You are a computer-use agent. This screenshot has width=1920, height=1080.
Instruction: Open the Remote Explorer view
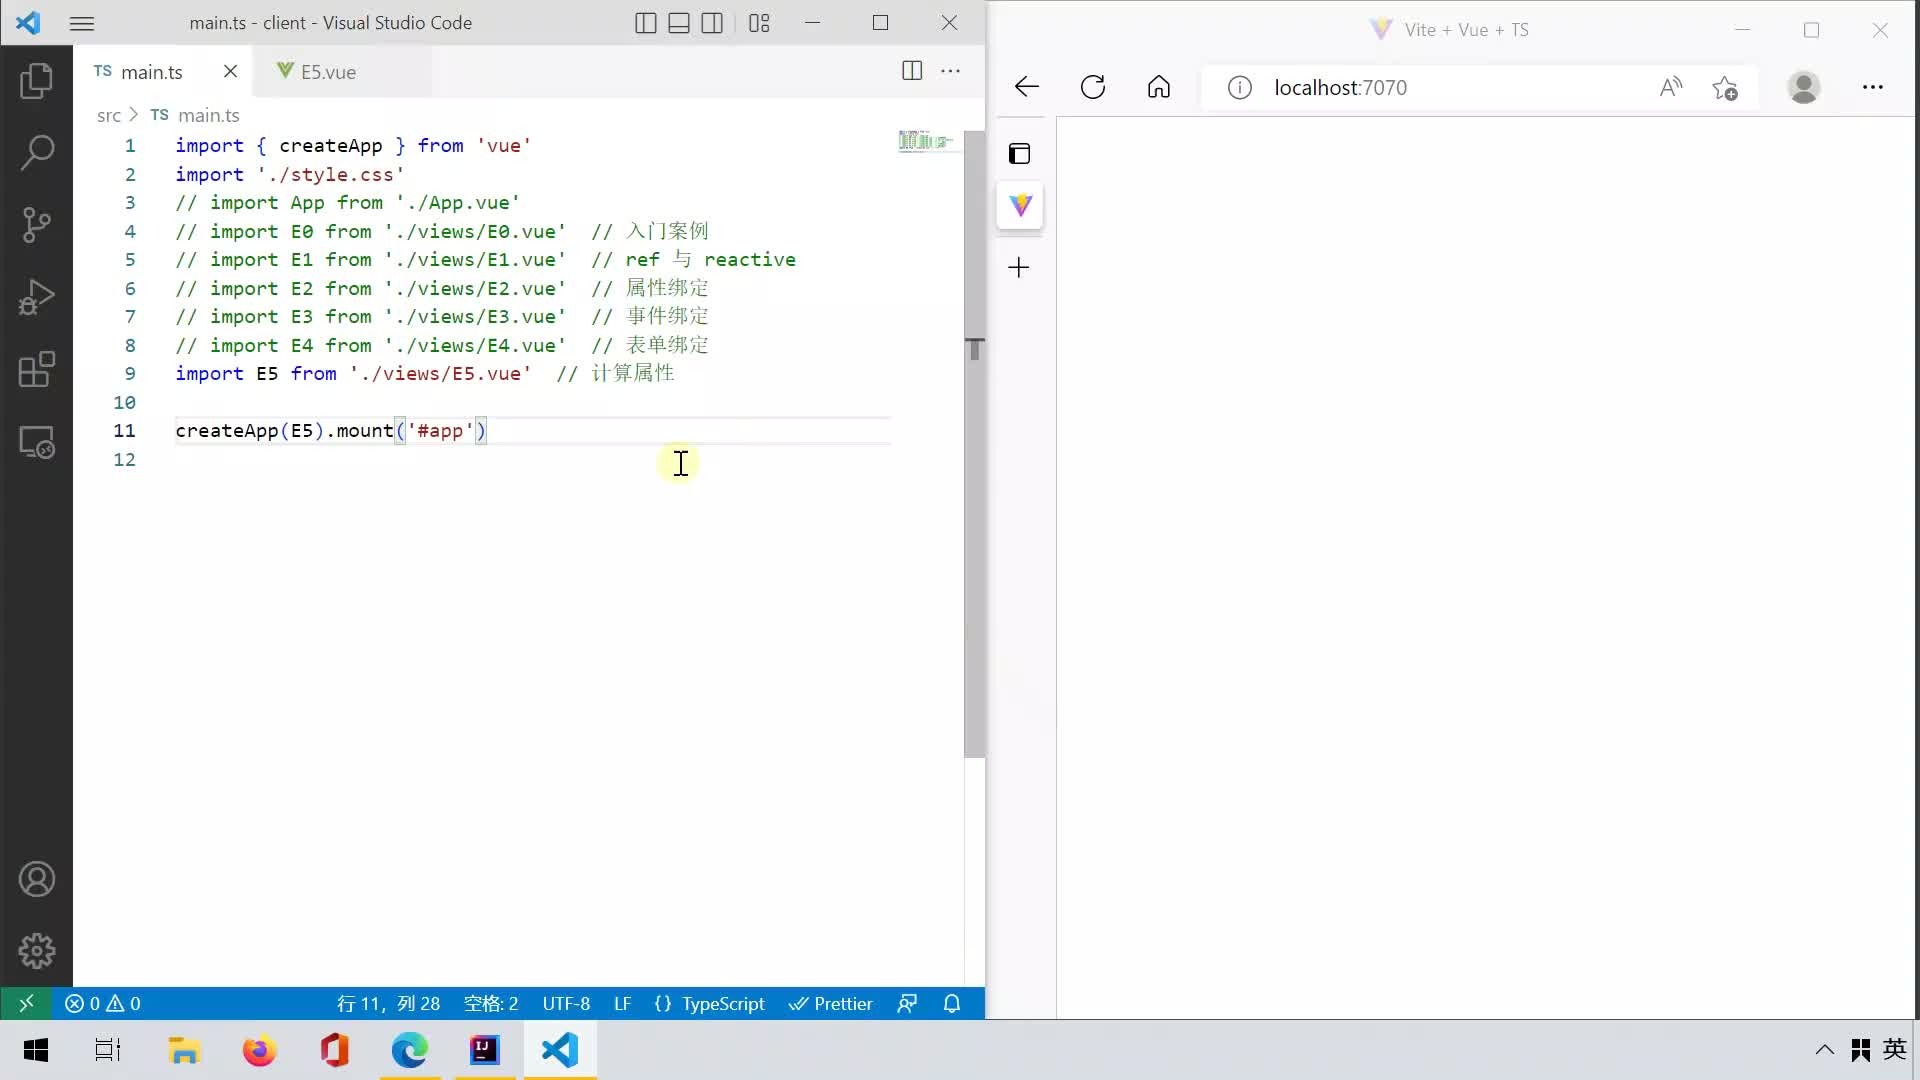pos(36,442)
